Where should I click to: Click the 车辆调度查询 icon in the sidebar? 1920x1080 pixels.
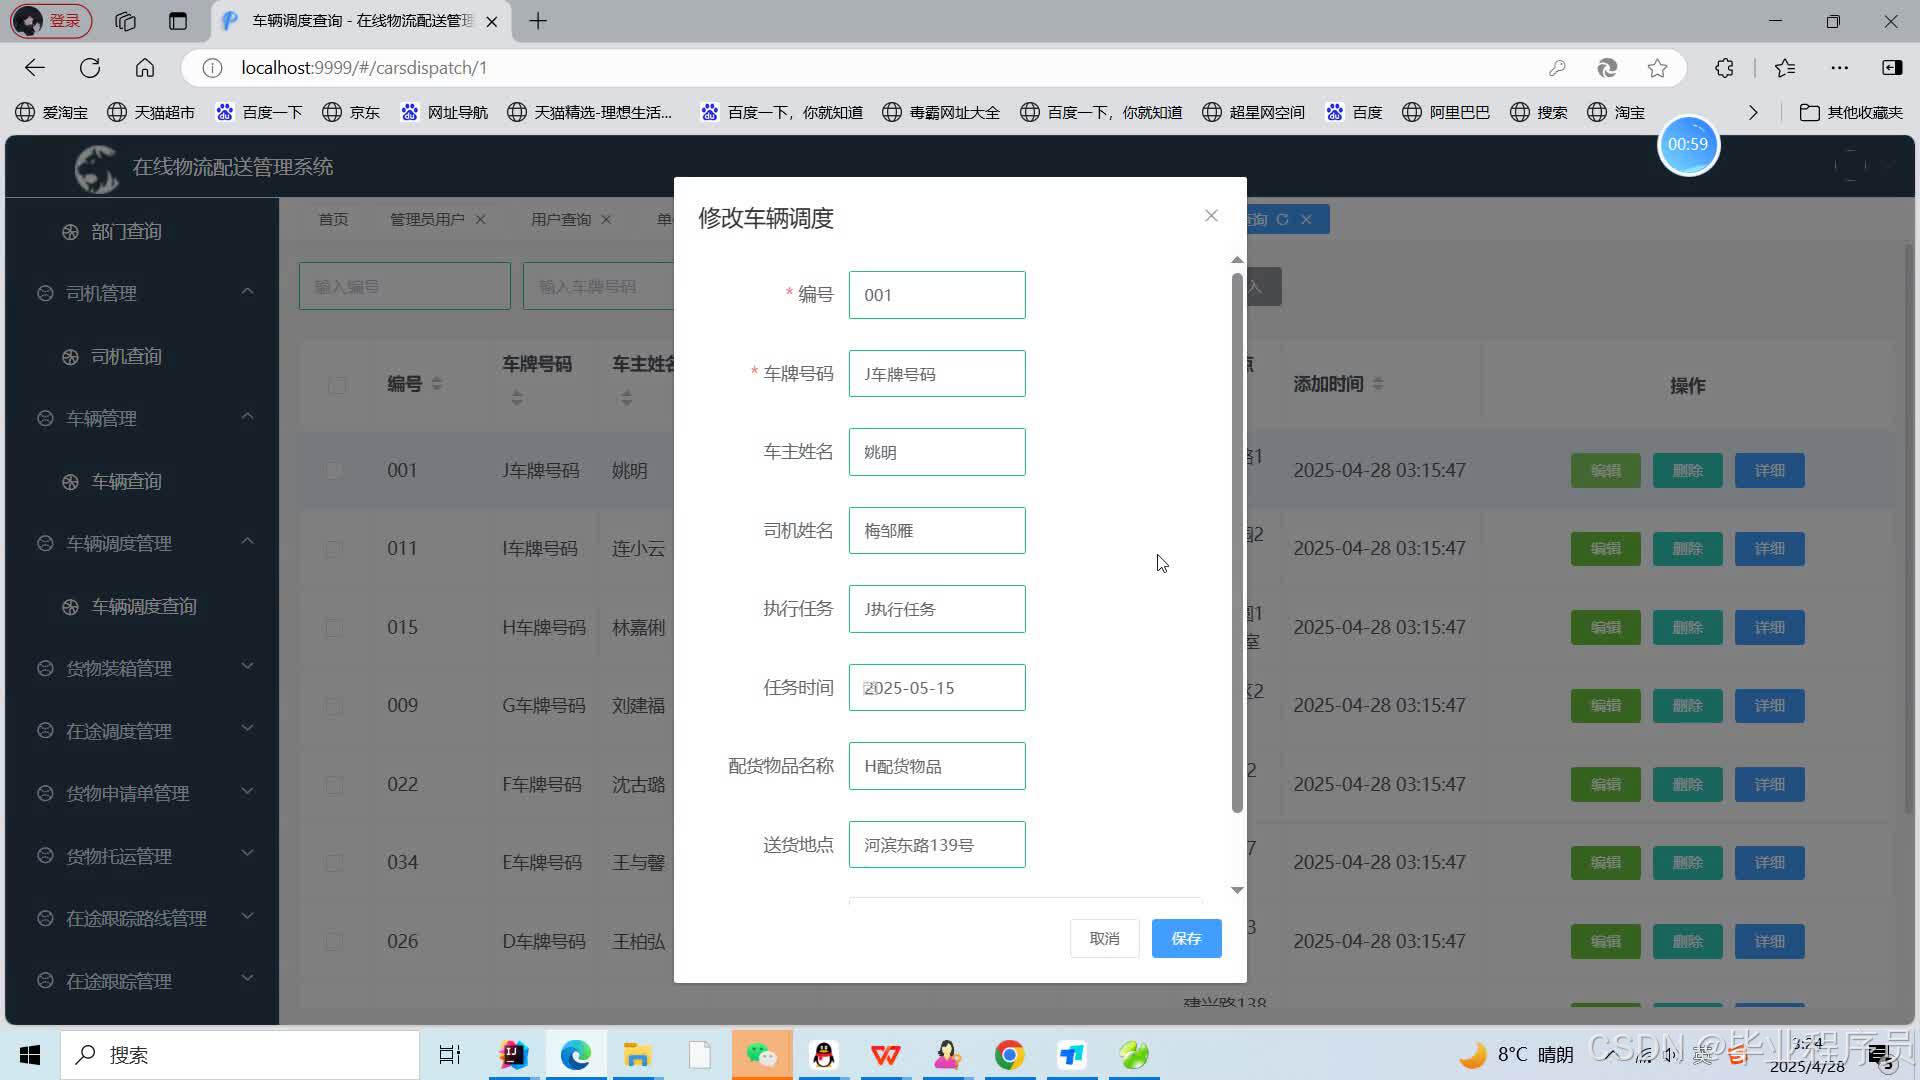tap(70, 606)
